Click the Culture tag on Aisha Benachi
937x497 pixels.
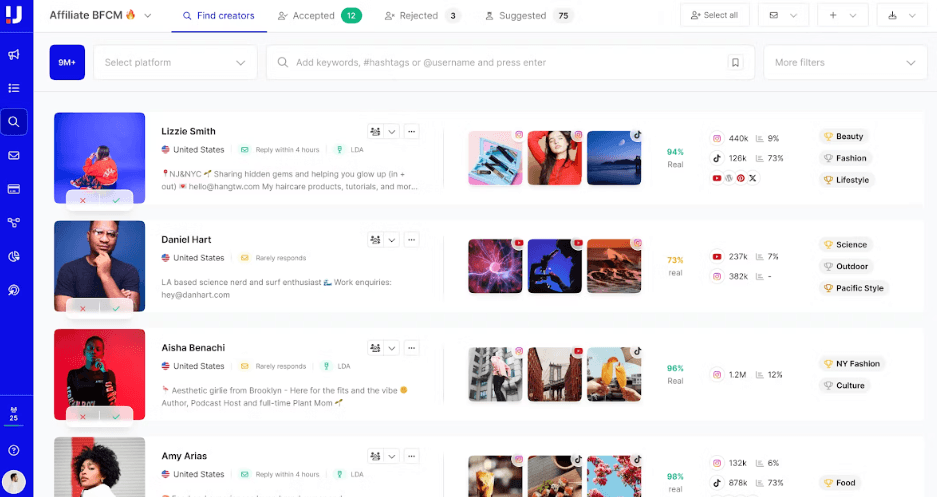(844, 385)
